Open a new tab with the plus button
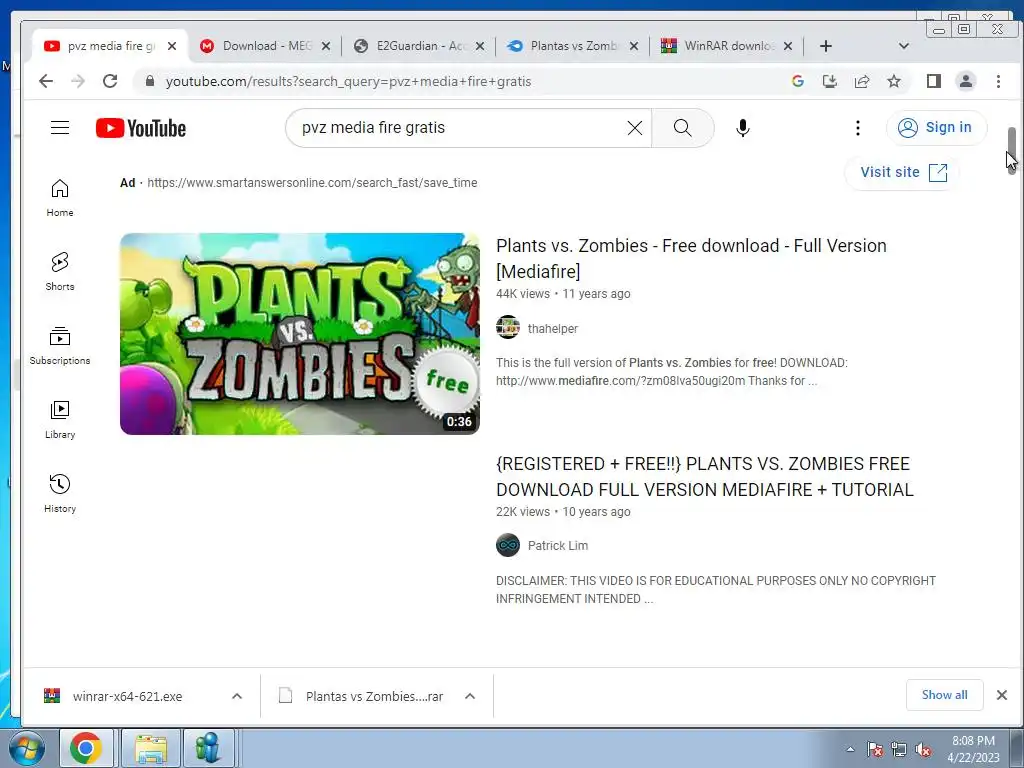This screenshot has width=1024, height=768. click(x=825, y=46)
